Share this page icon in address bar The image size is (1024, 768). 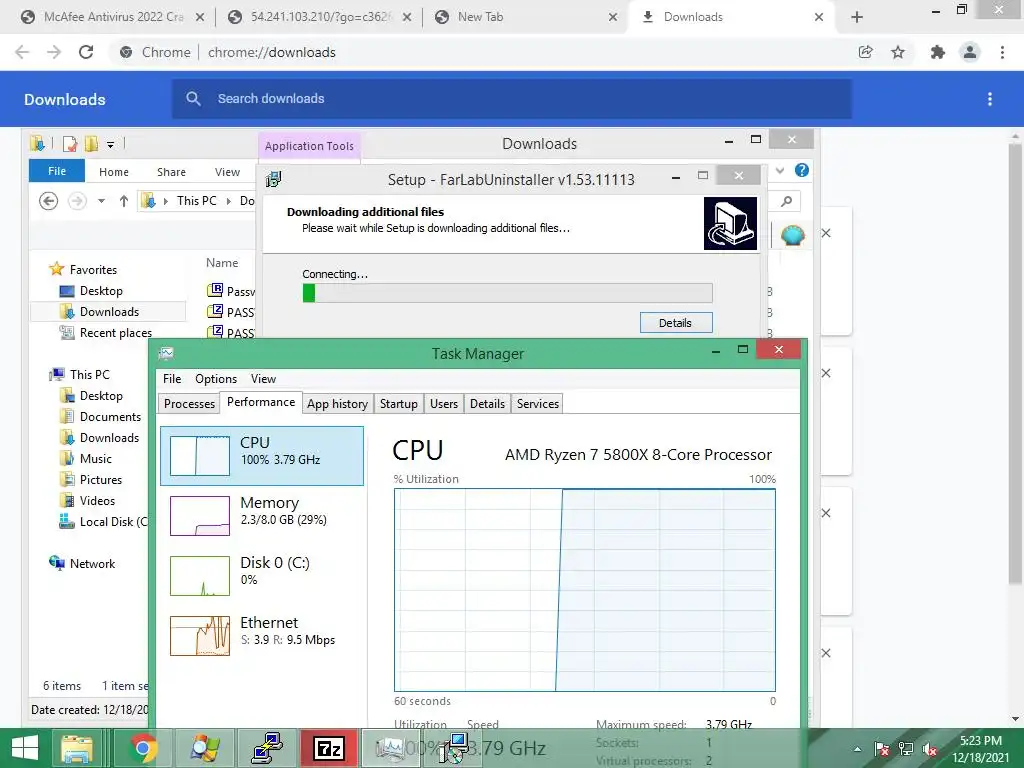point(865,52)
